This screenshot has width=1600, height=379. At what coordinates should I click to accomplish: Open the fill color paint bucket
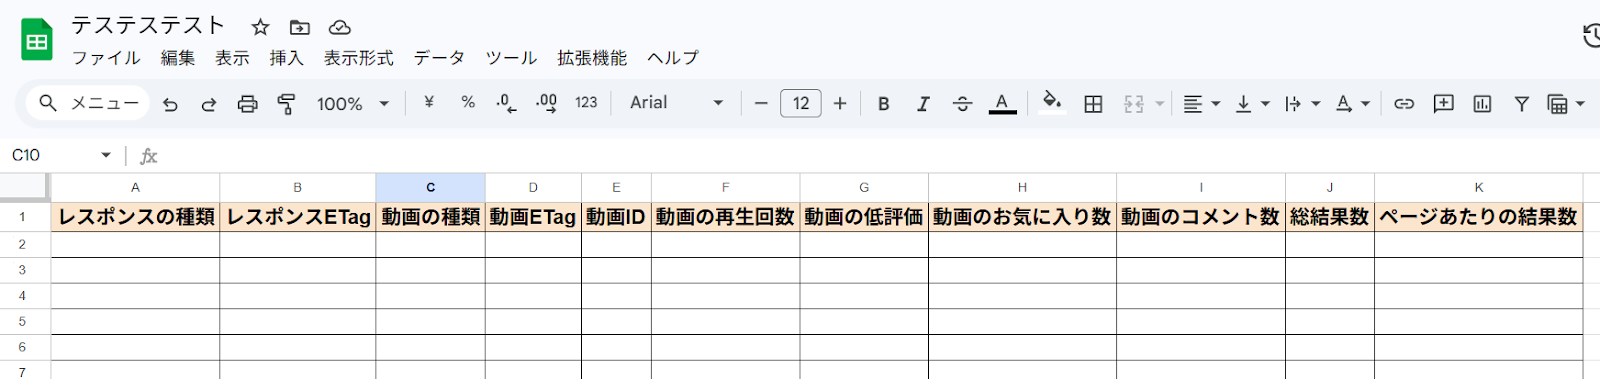1051,102
